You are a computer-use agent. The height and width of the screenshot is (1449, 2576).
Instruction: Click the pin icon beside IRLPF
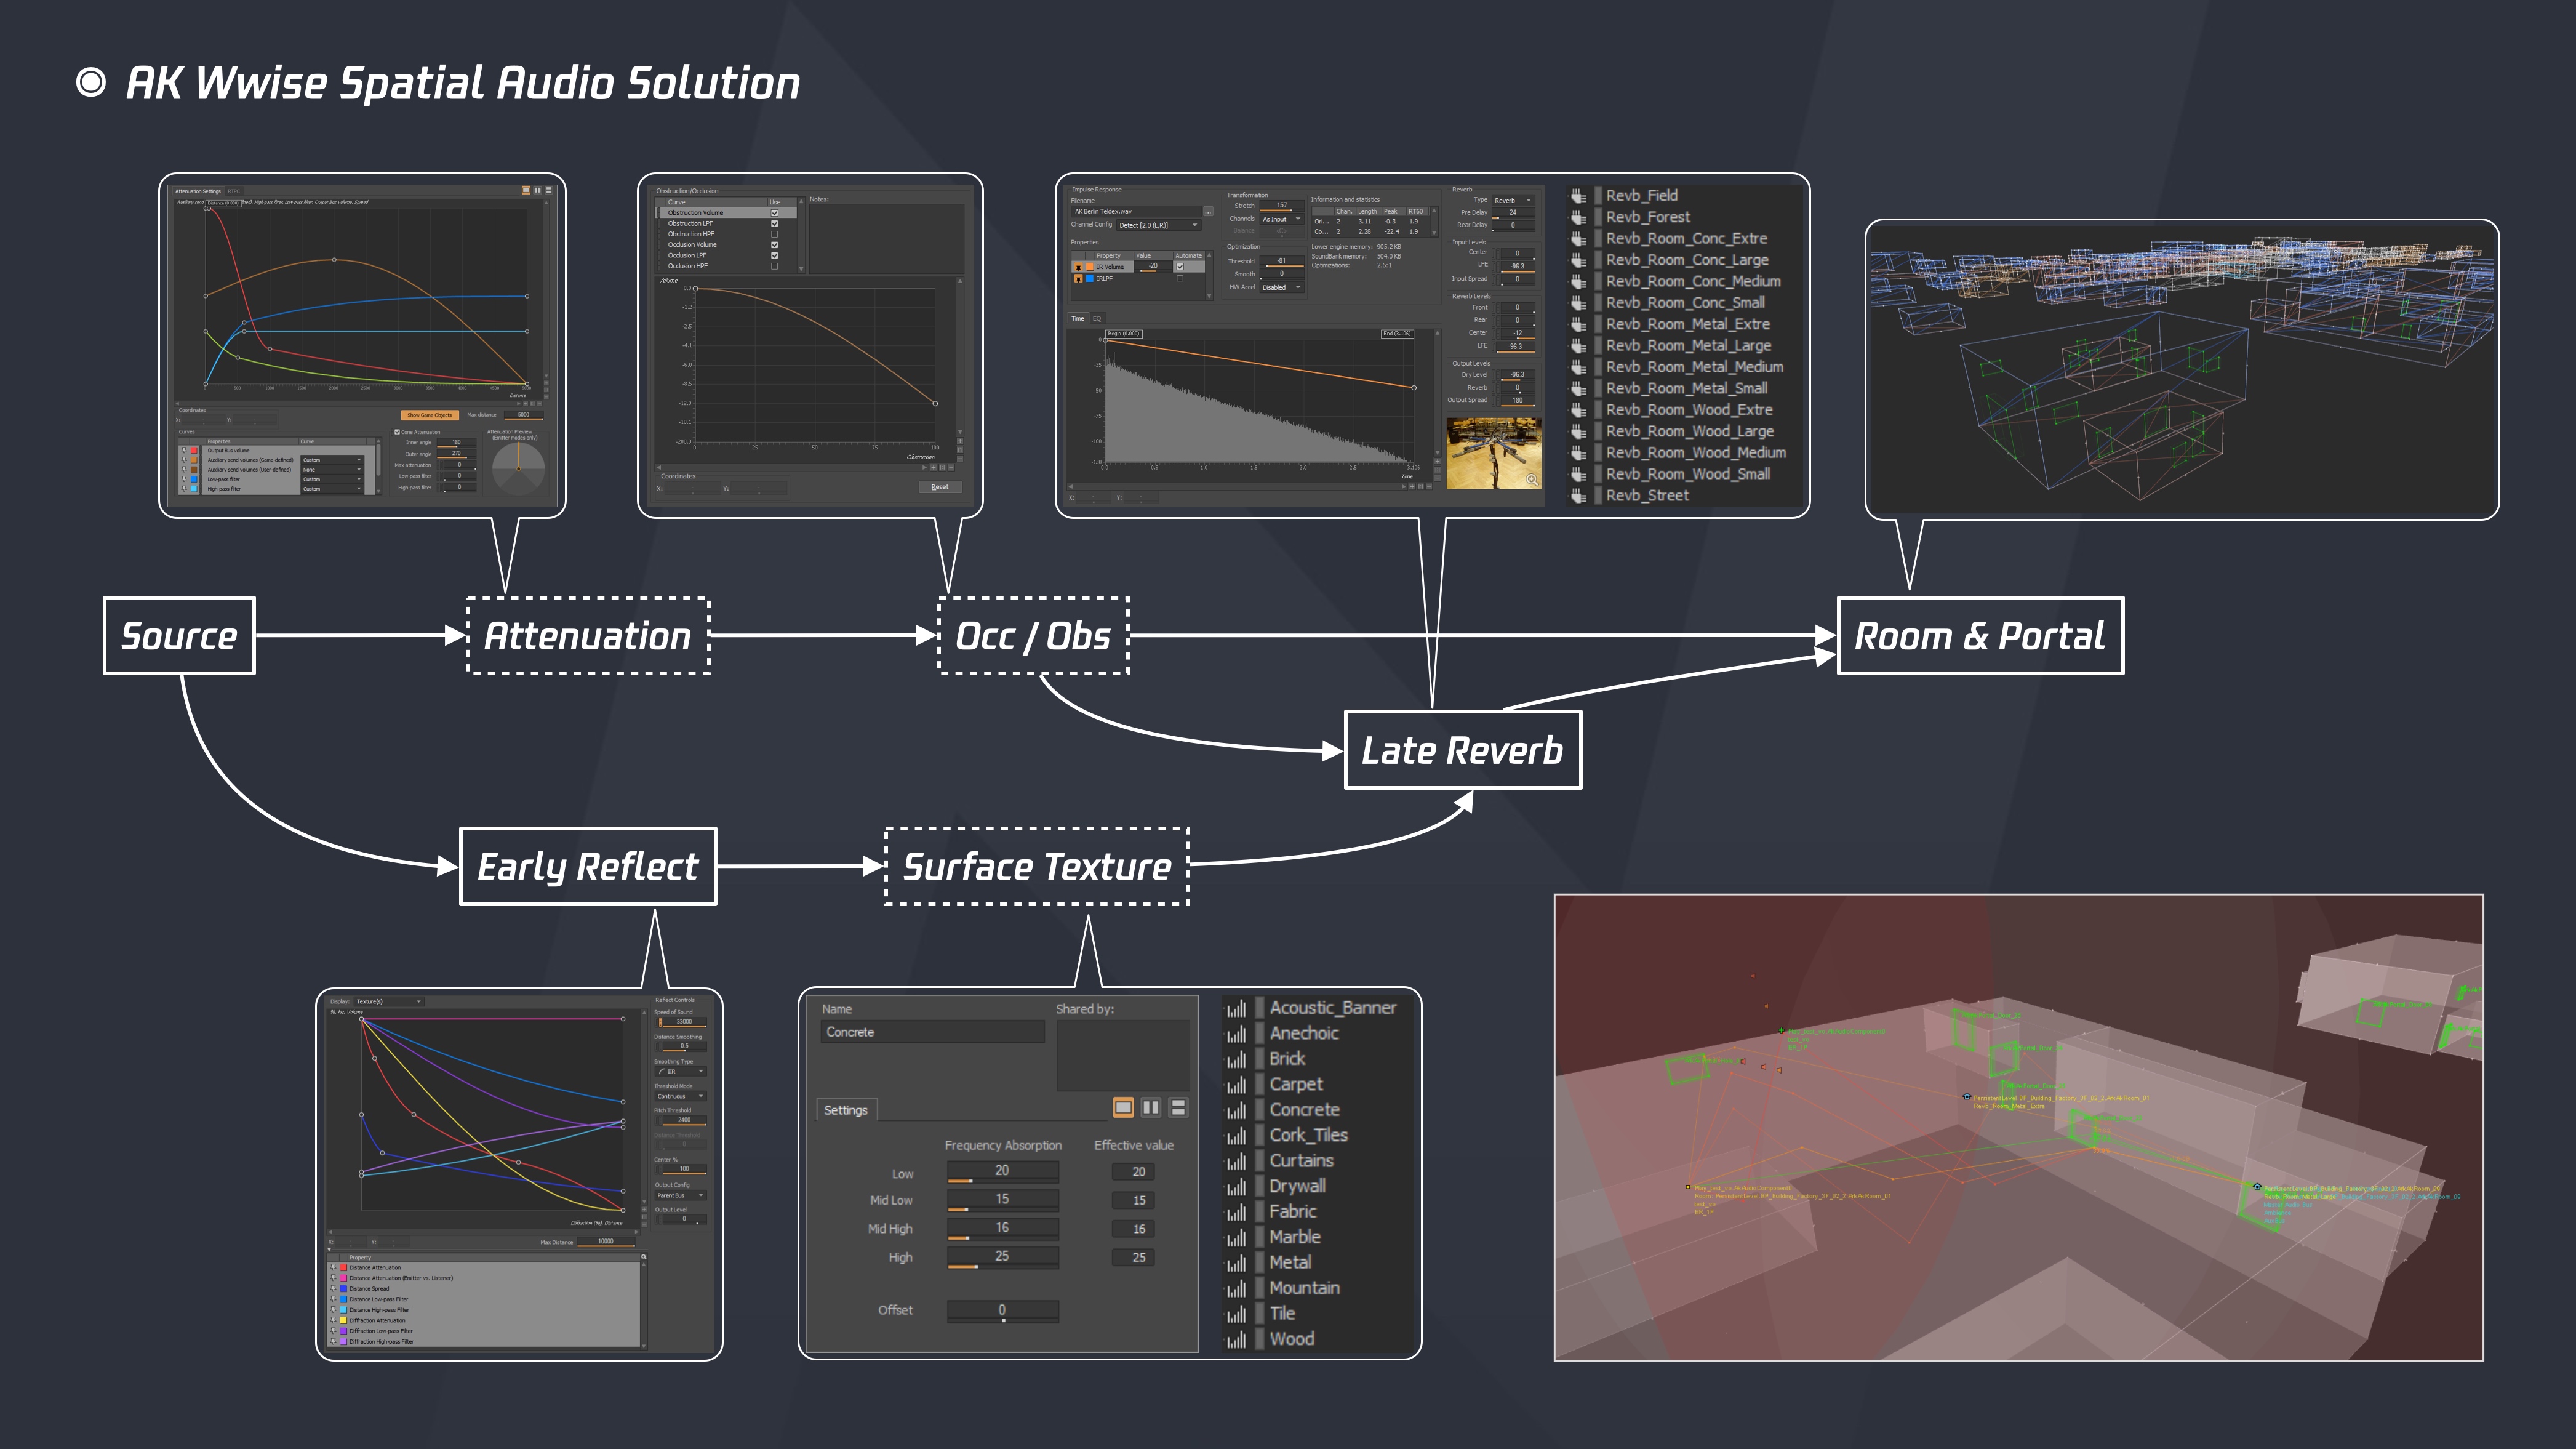point(1078,278)
